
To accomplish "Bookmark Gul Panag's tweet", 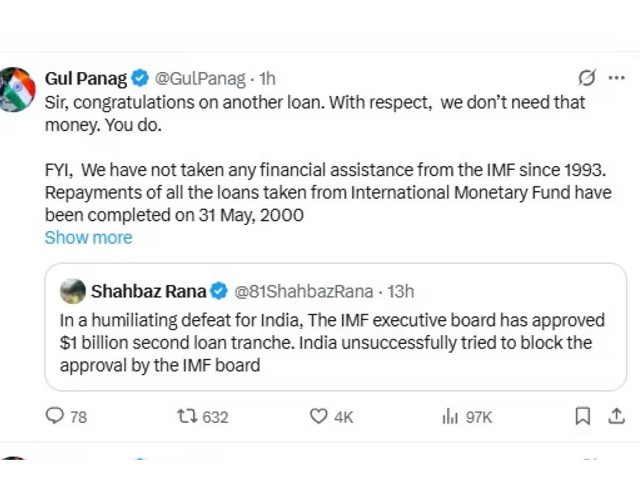I will click(582, 416).
